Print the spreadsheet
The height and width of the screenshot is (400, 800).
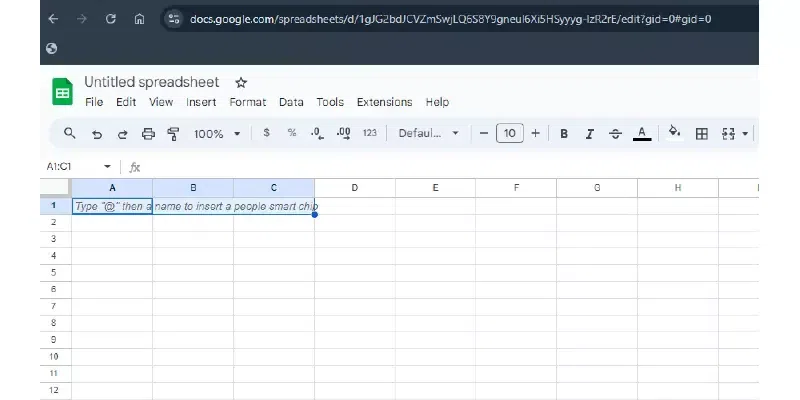tap(148, 134)
